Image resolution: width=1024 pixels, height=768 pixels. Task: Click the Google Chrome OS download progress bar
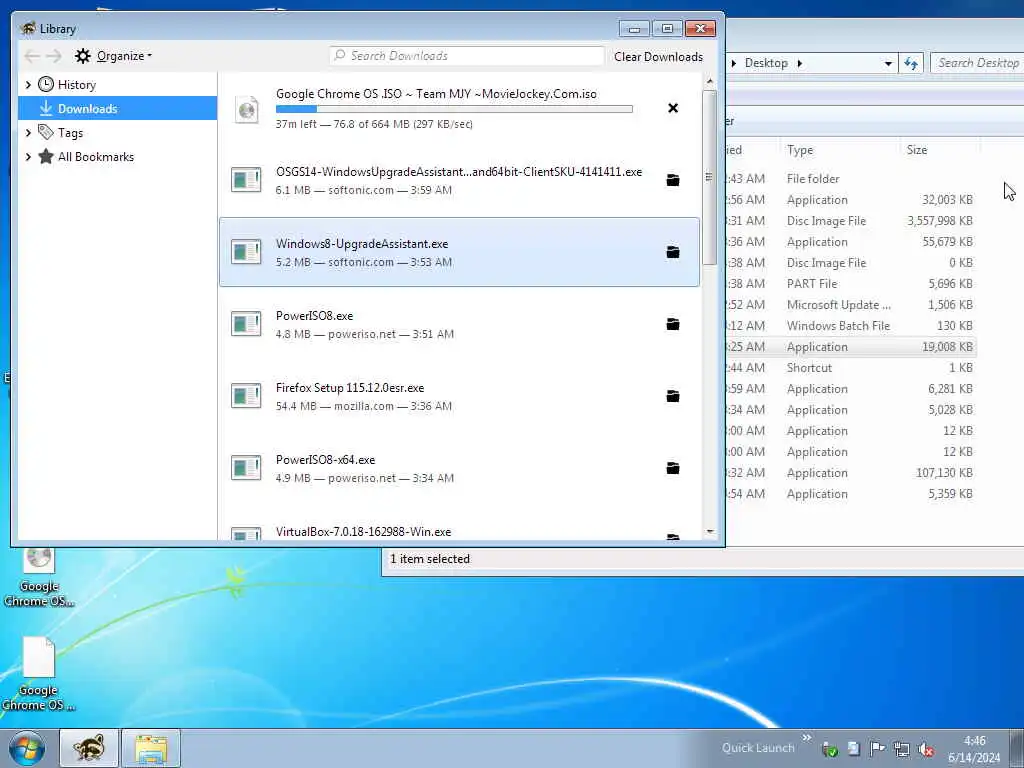click(454, 109)
